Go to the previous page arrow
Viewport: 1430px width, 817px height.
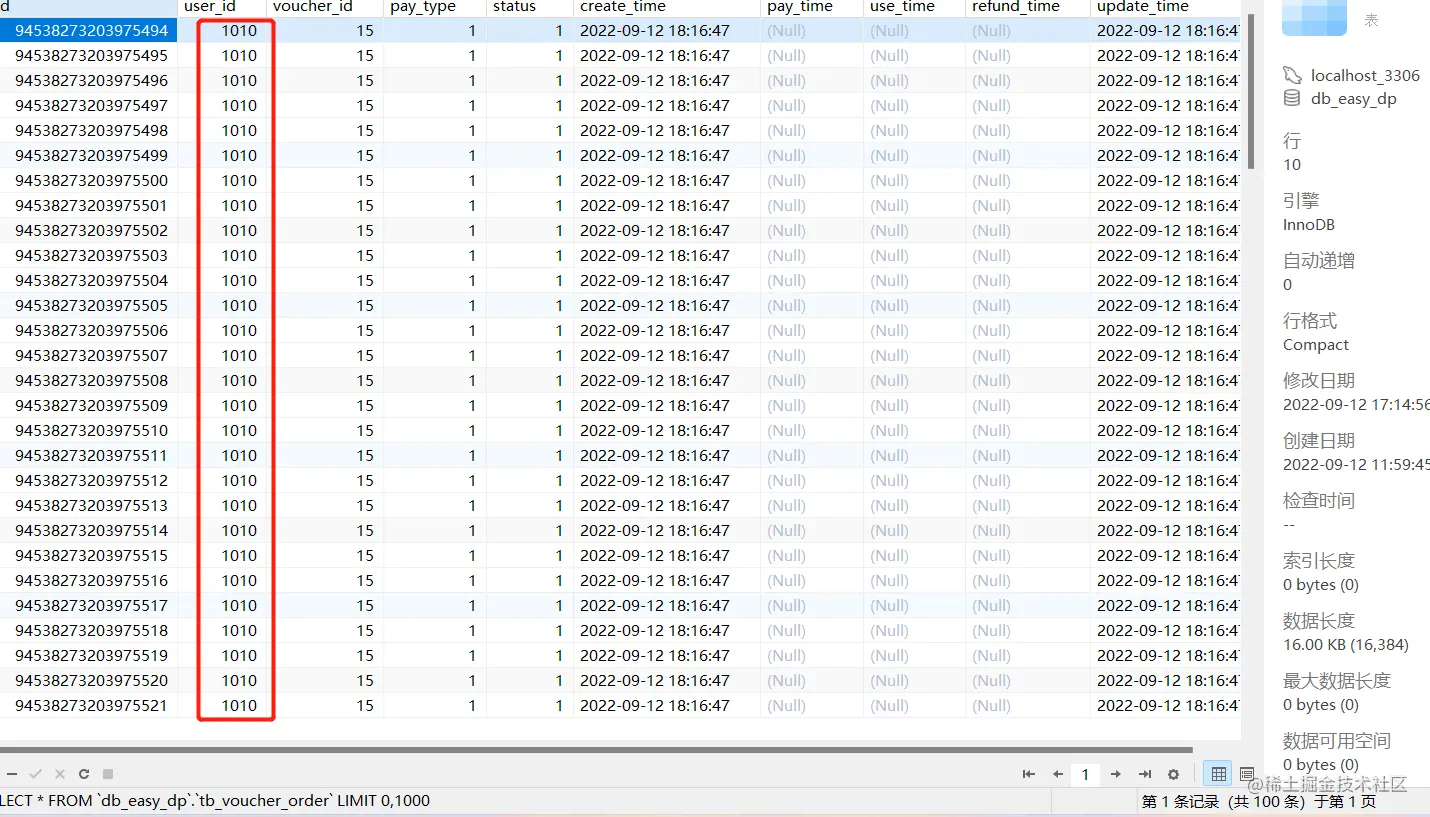[x=1057, y=774]
